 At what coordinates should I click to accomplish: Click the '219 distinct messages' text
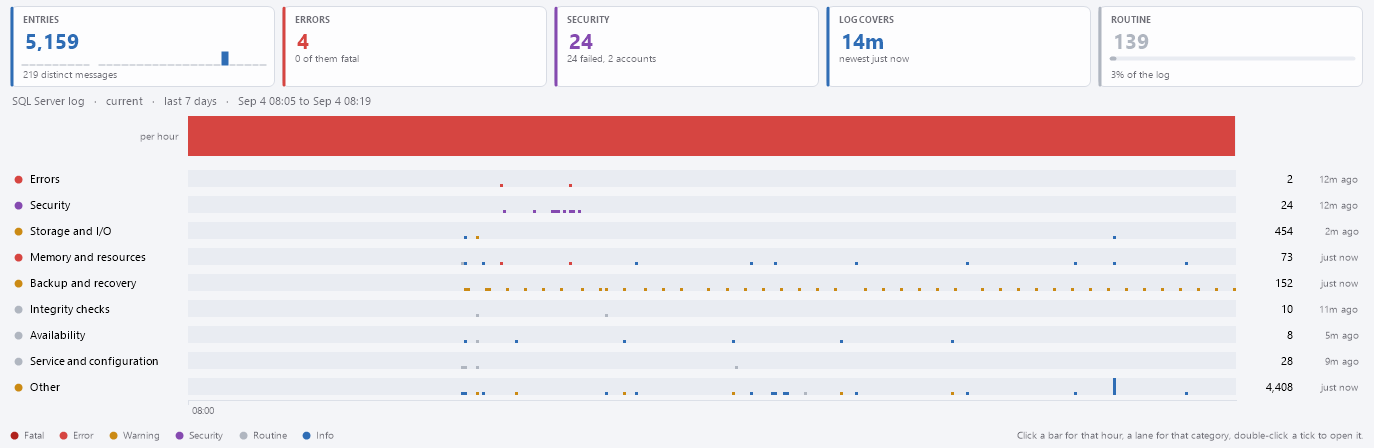(x=70, y=74)
